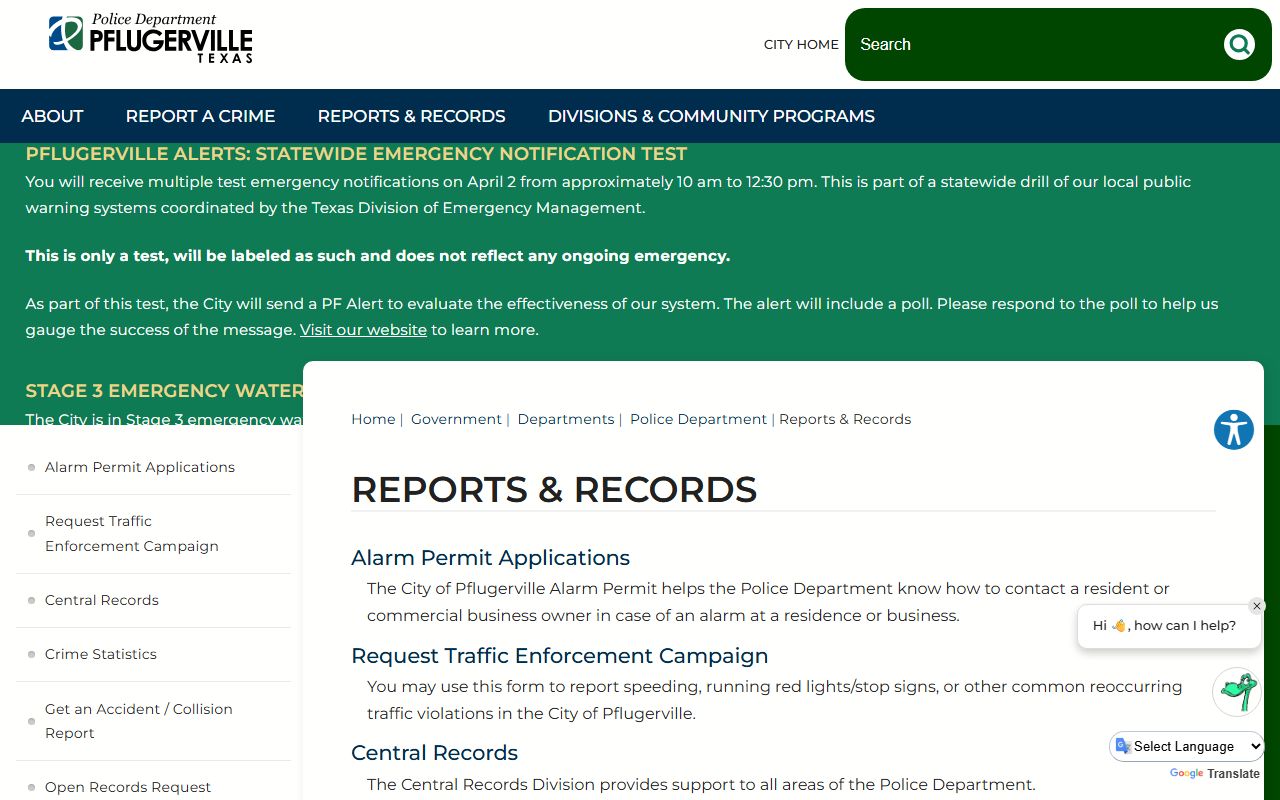Navigate to Police Department breadcrumb
The height and width of the screenshot is (800, 1280).
[x=698, y=419]
